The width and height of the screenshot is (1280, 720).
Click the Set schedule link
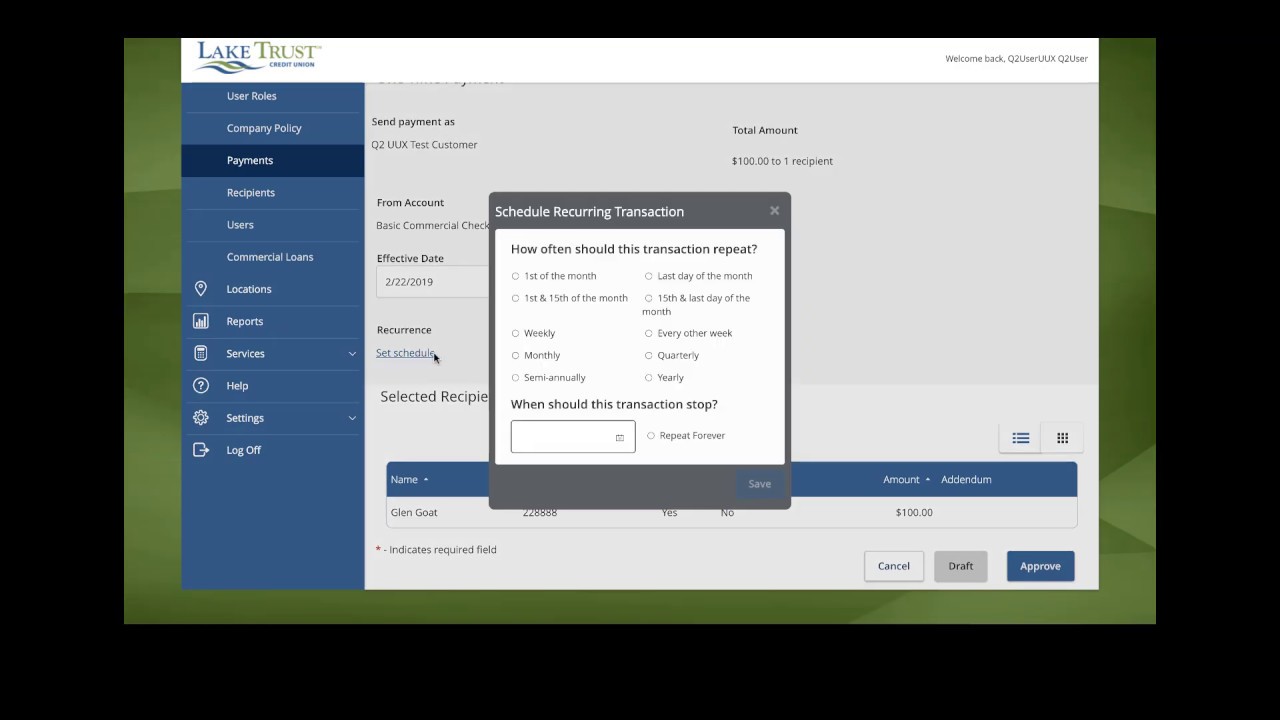pos(405,353)
